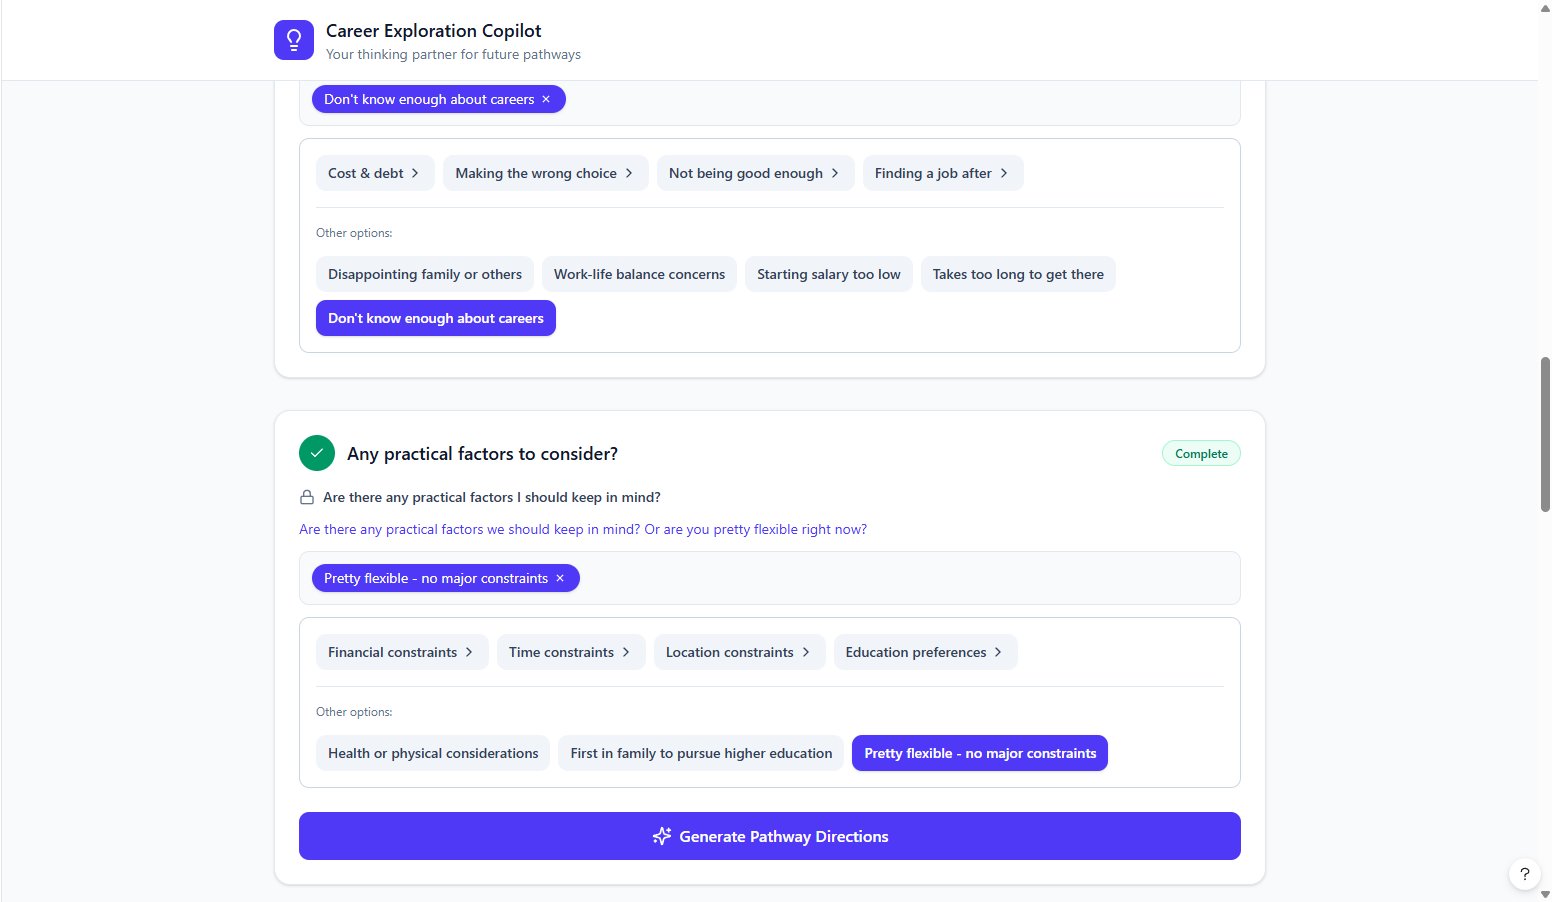
Task: Remove the "Pretty flexible - no major constraints" tag
Action: coord(560,578)
